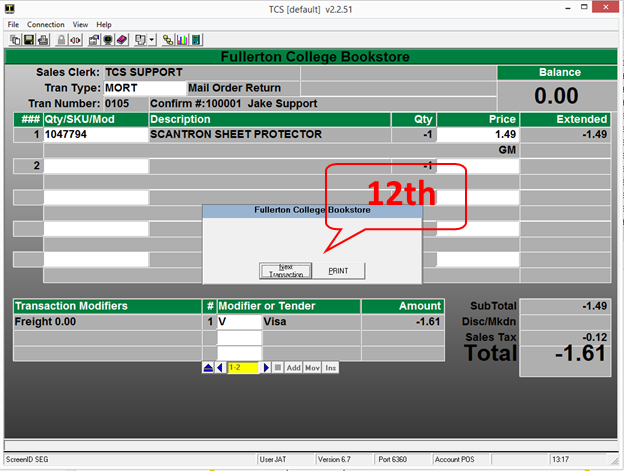Click the TCS SUPPORT sales clerk value

click(144, 72)
